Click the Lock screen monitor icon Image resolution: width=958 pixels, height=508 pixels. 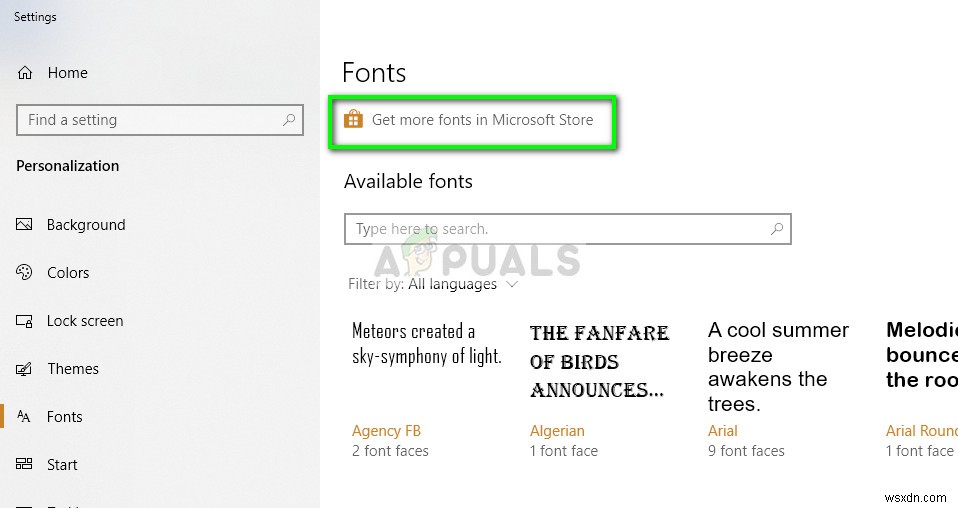point(25,321)
